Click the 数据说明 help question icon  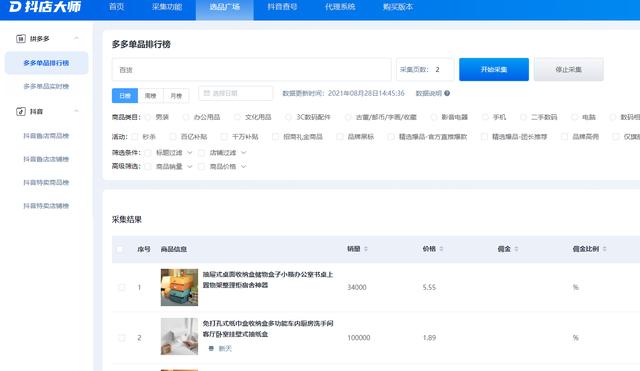click(447, 93)
